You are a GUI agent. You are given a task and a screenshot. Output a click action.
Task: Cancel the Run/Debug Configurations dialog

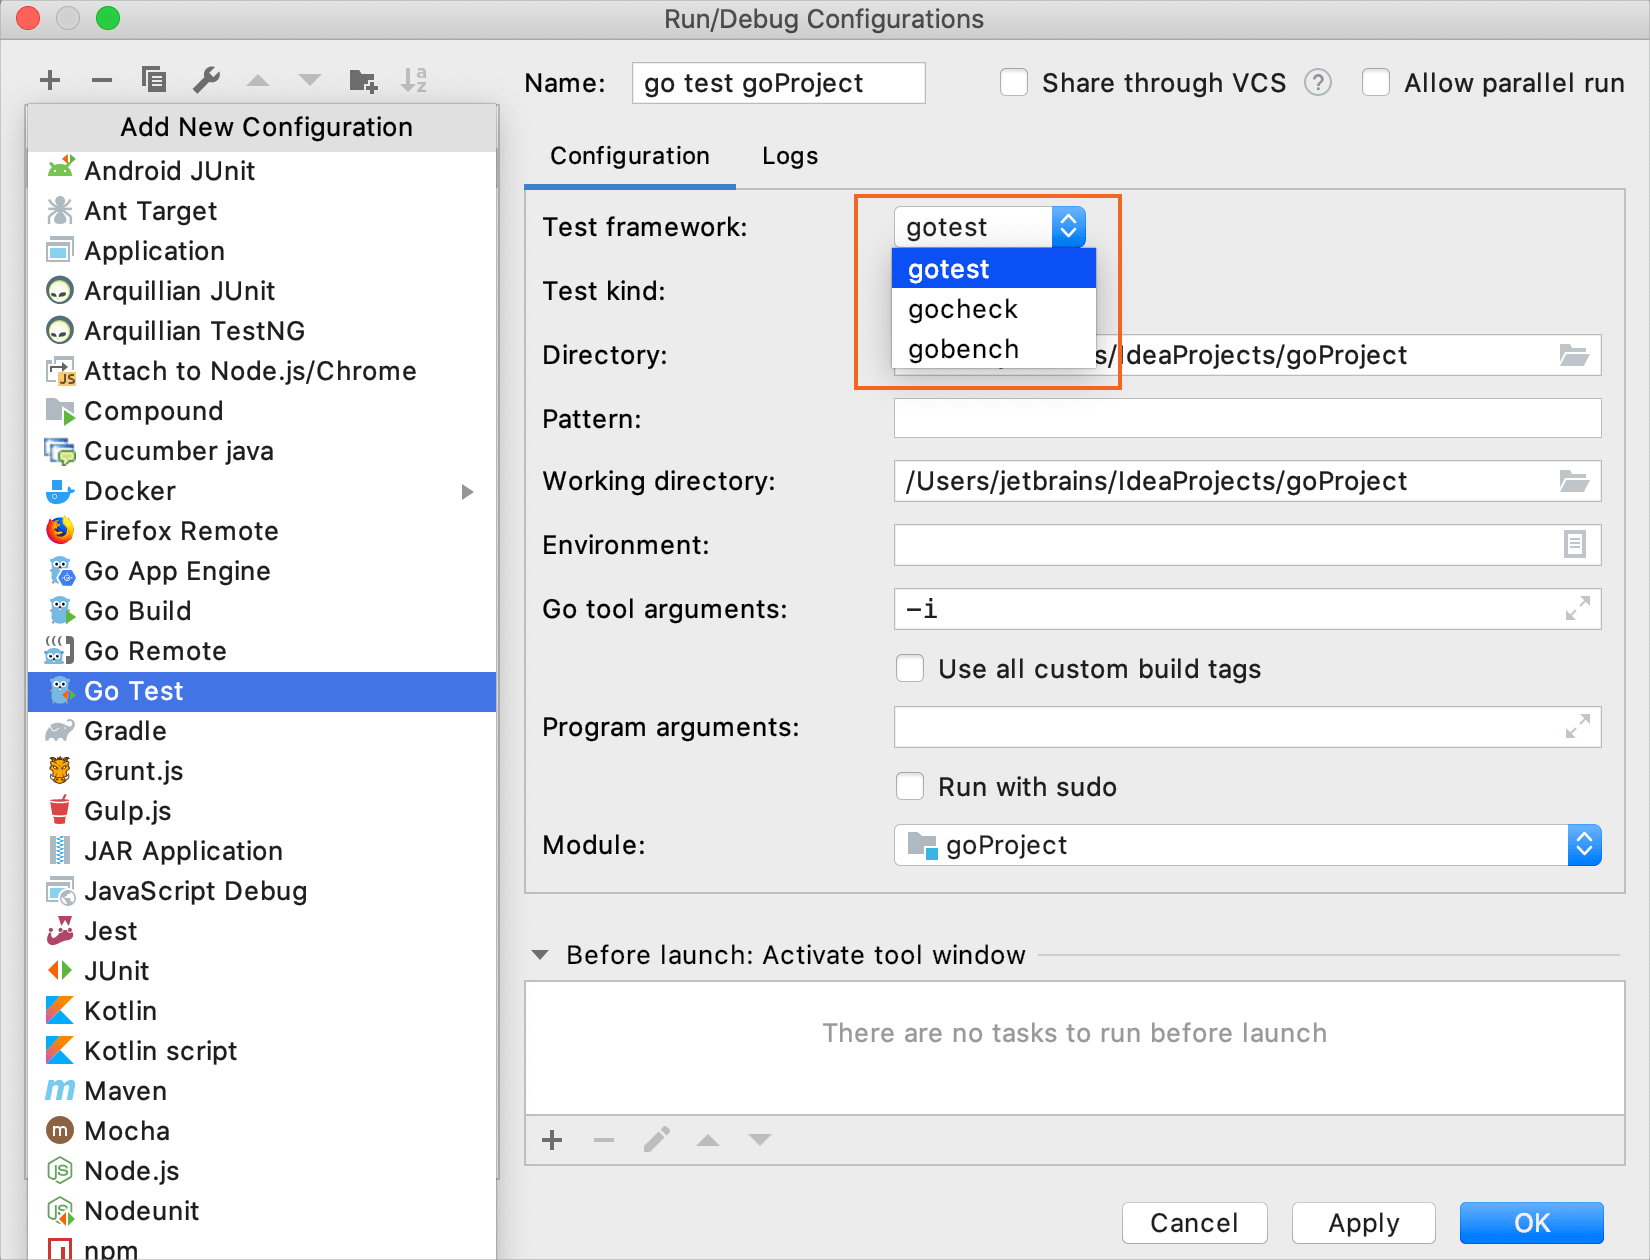tap(1193, 1222)
